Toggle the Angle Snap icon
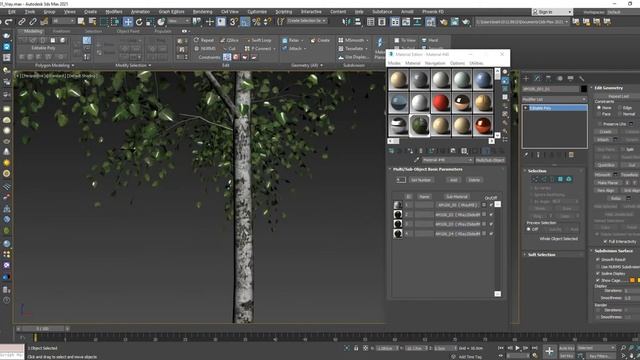 245,22
